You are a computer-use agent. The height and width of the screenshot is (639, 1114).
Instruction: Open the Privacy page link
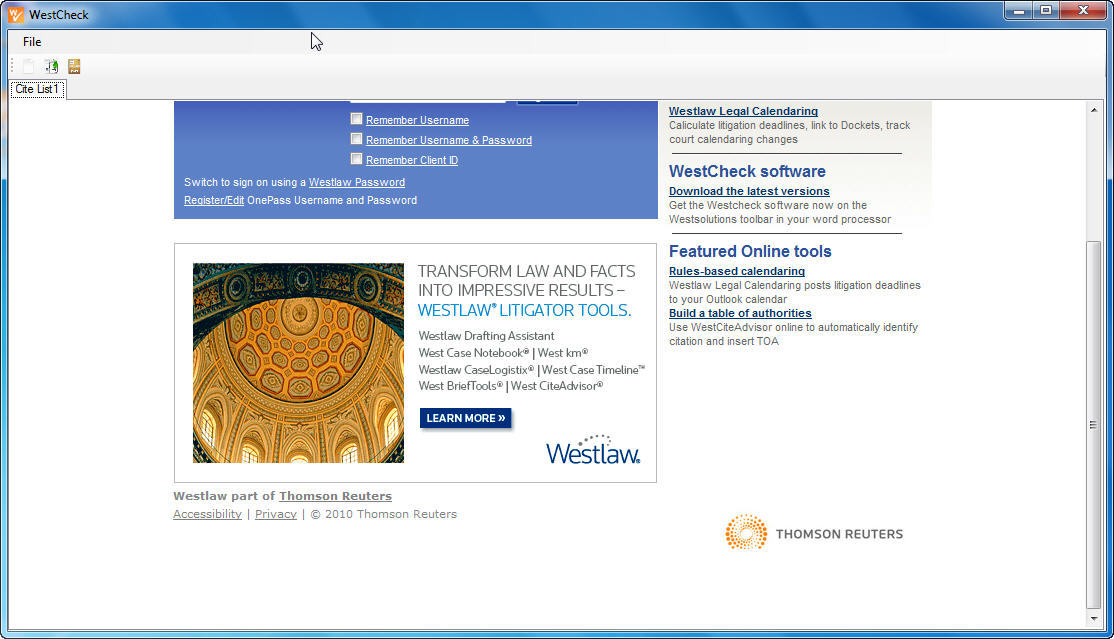point(276,514)
